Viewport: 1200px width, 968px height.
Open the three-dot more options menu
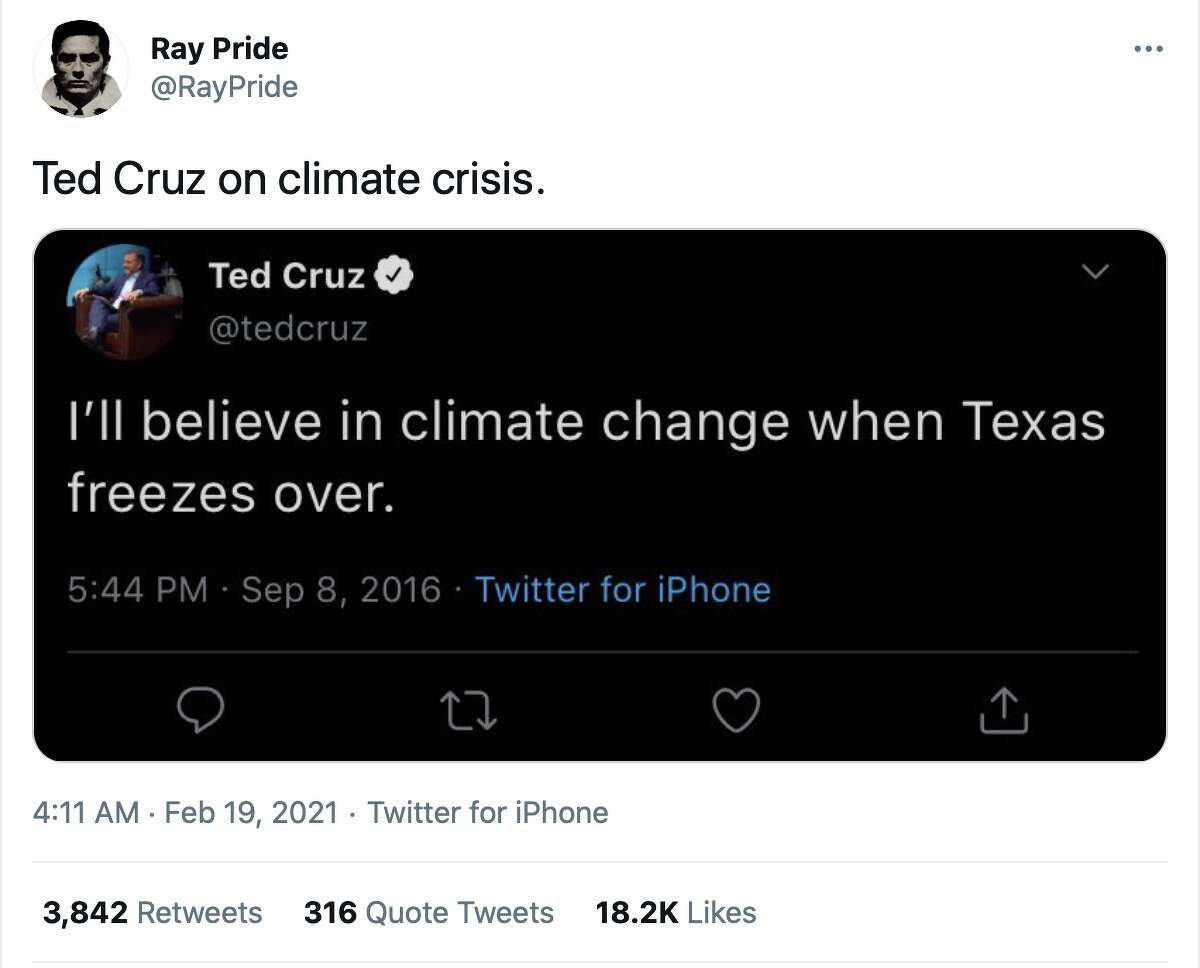pyautogui.click(x=1150, y=48)
